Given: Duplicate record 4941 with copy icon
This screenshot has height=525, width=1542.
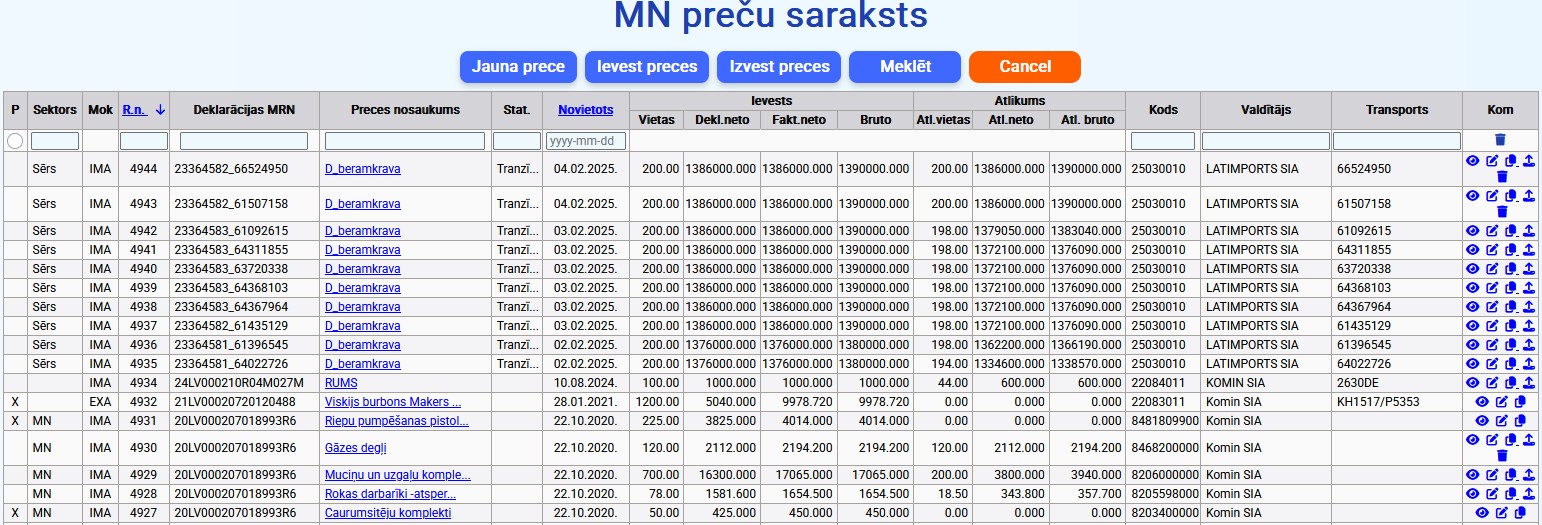Looking at the screenshot, I should click(x=1511, y=250).
